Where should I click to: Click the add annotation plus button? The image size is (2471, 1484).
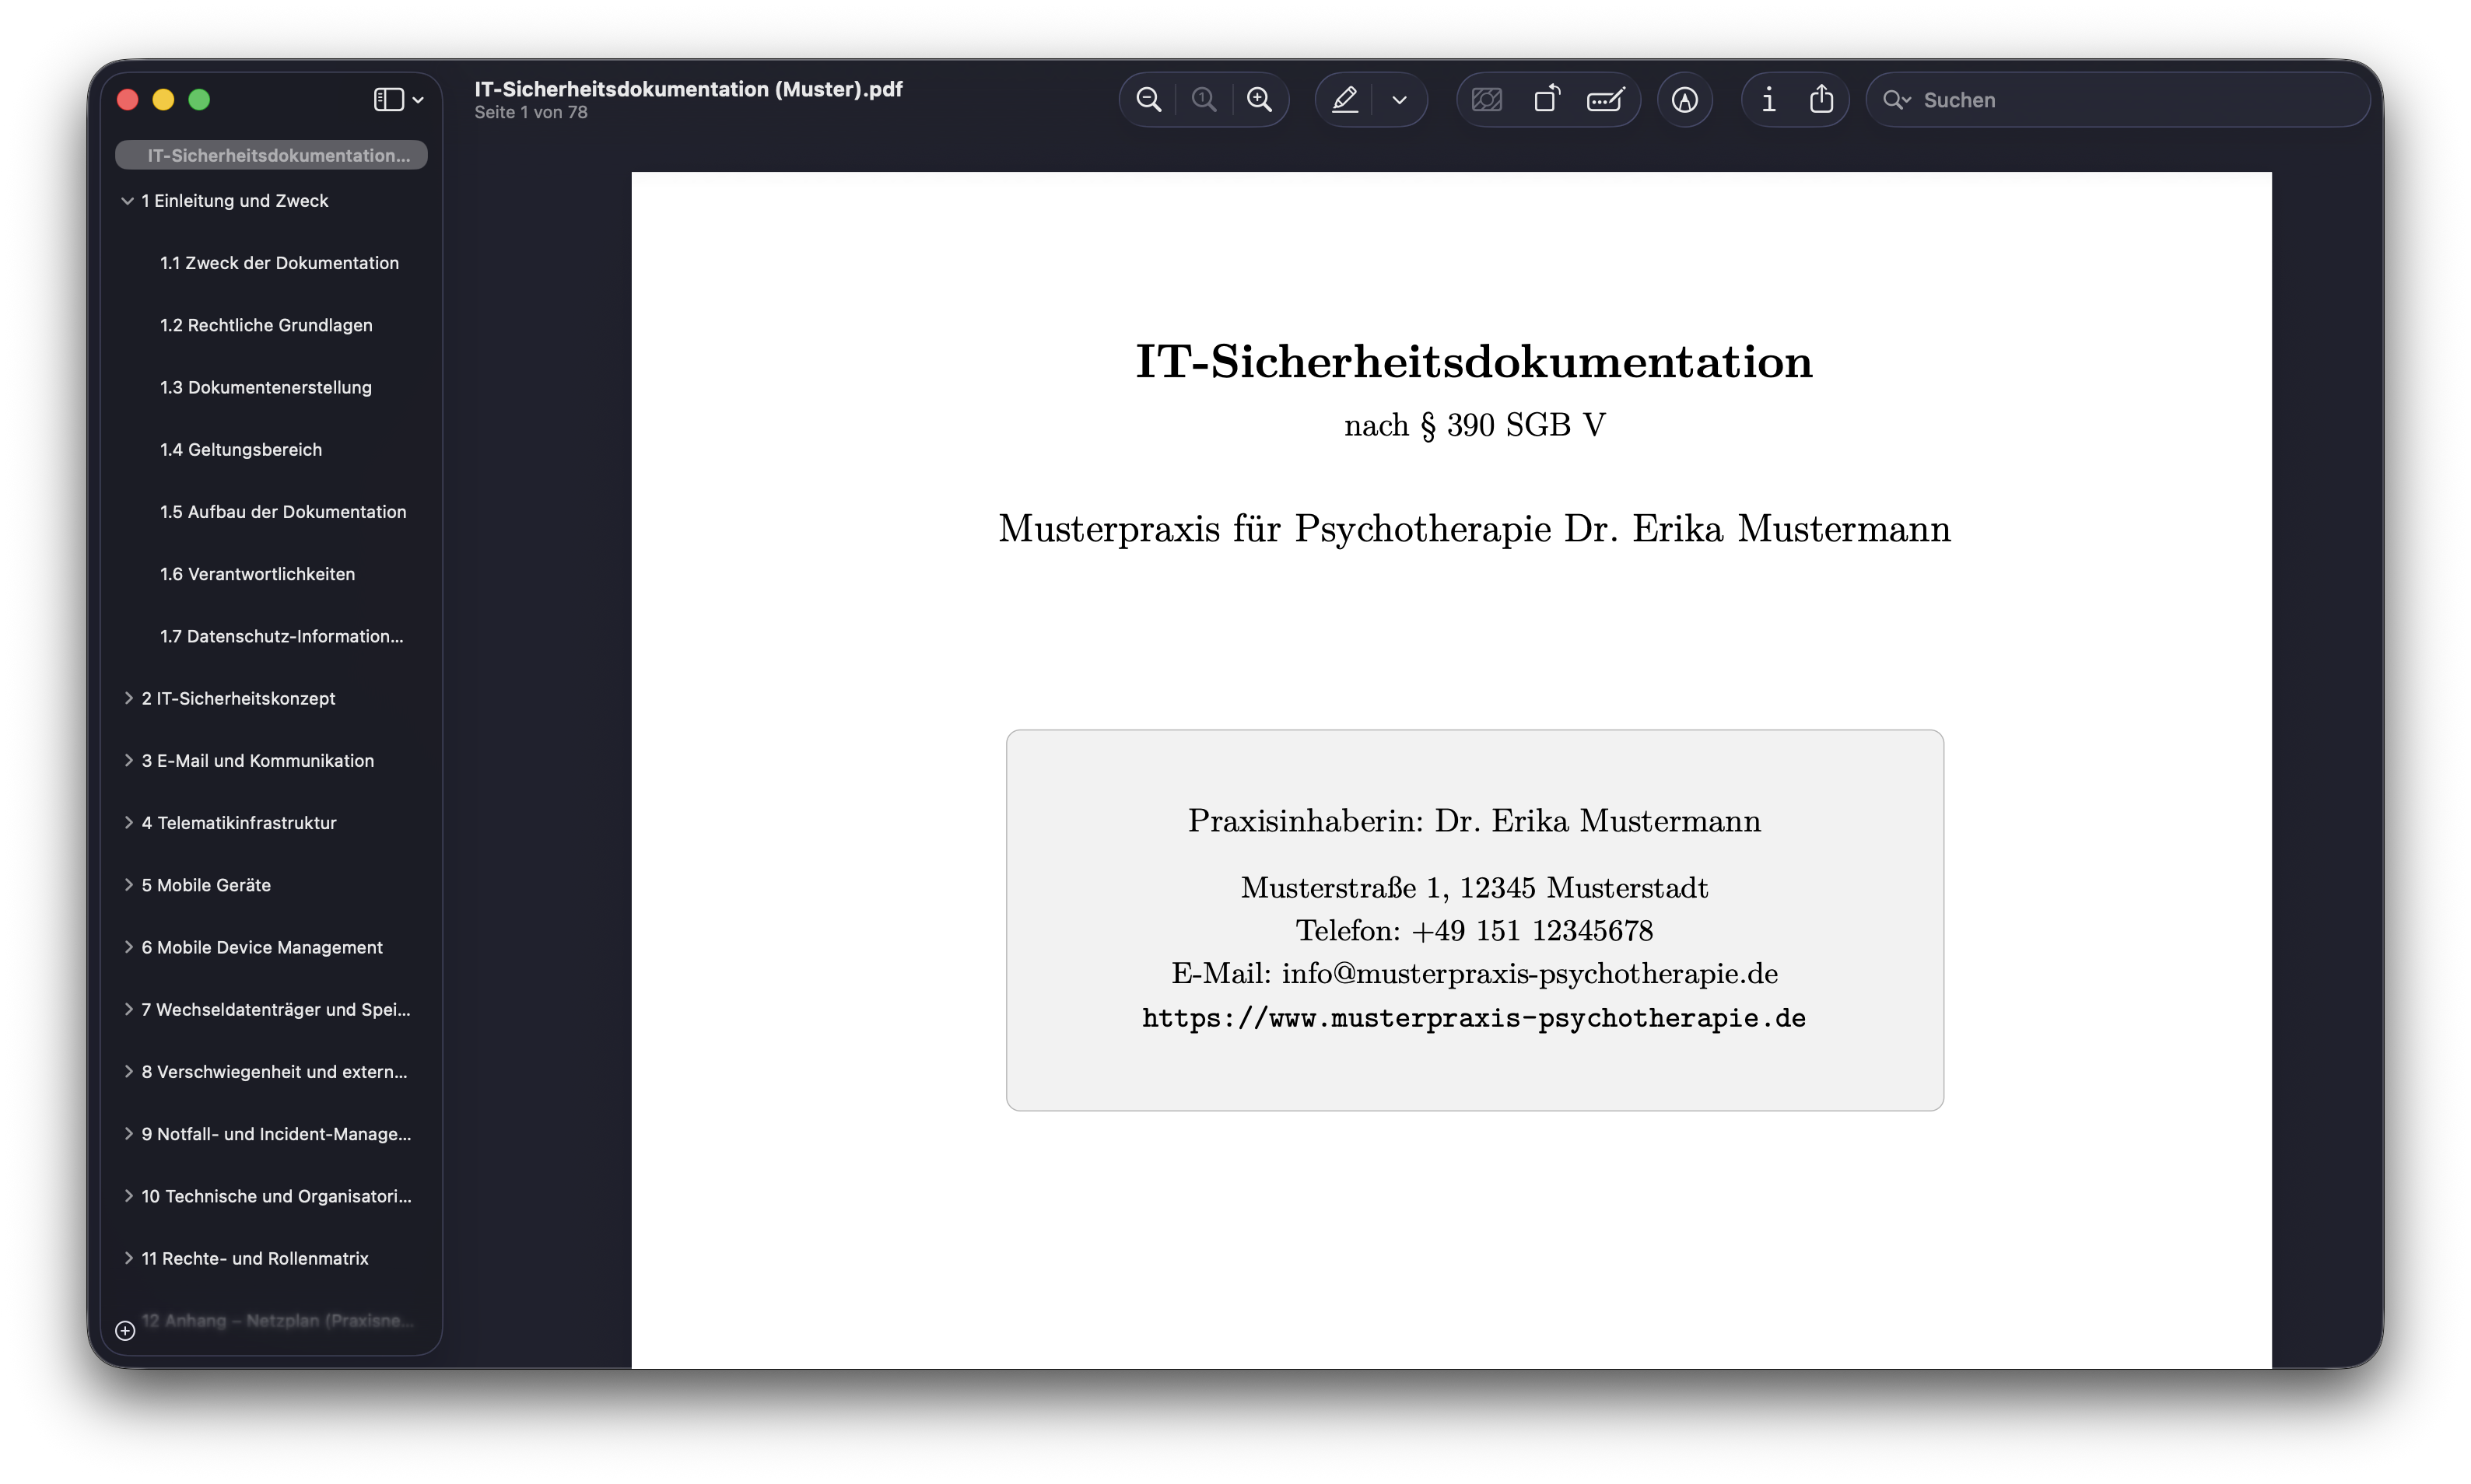(125, 1330)
